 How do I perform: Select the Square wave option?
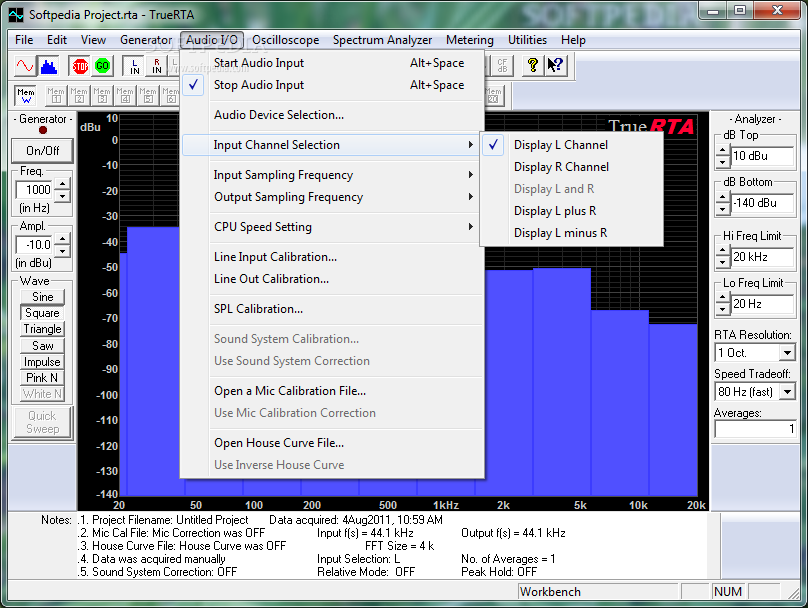(x=43, y=313)
